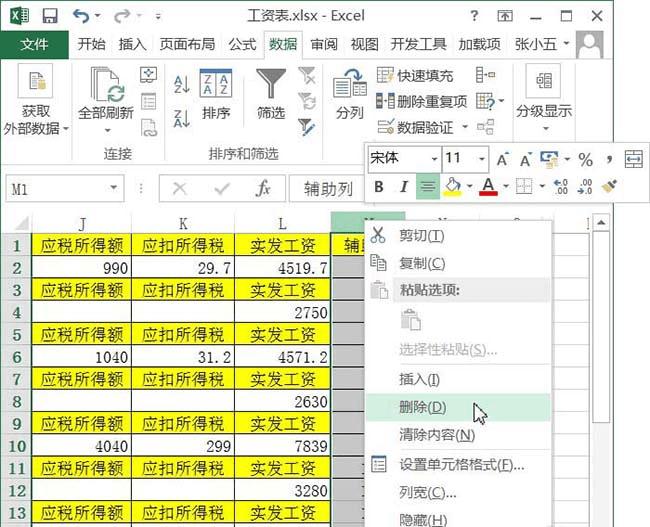Decrease decimal places in mini toolbar
650x527 pixels.
[585, 187]
